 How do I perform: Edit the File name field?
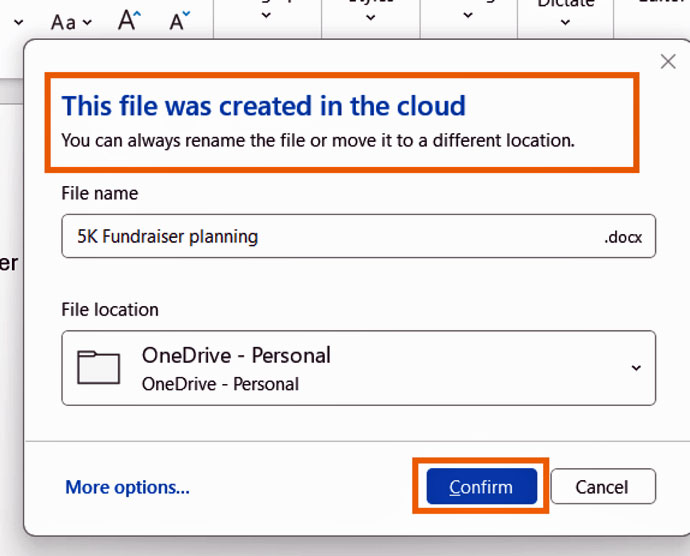pos(358,236)
